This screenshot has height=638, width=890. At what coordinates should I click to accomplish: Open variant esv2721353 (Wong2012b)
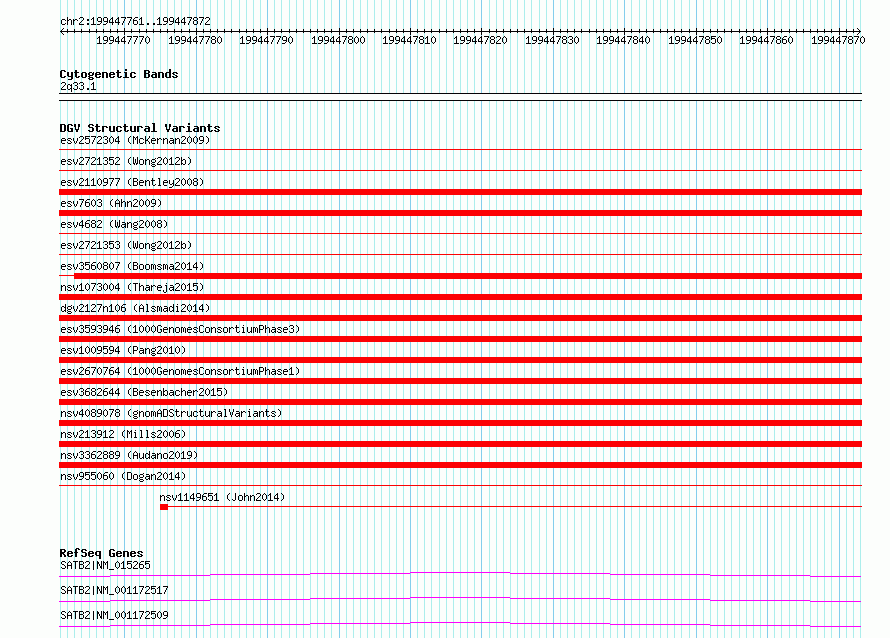pyautogui.click(x=126, y=245)
